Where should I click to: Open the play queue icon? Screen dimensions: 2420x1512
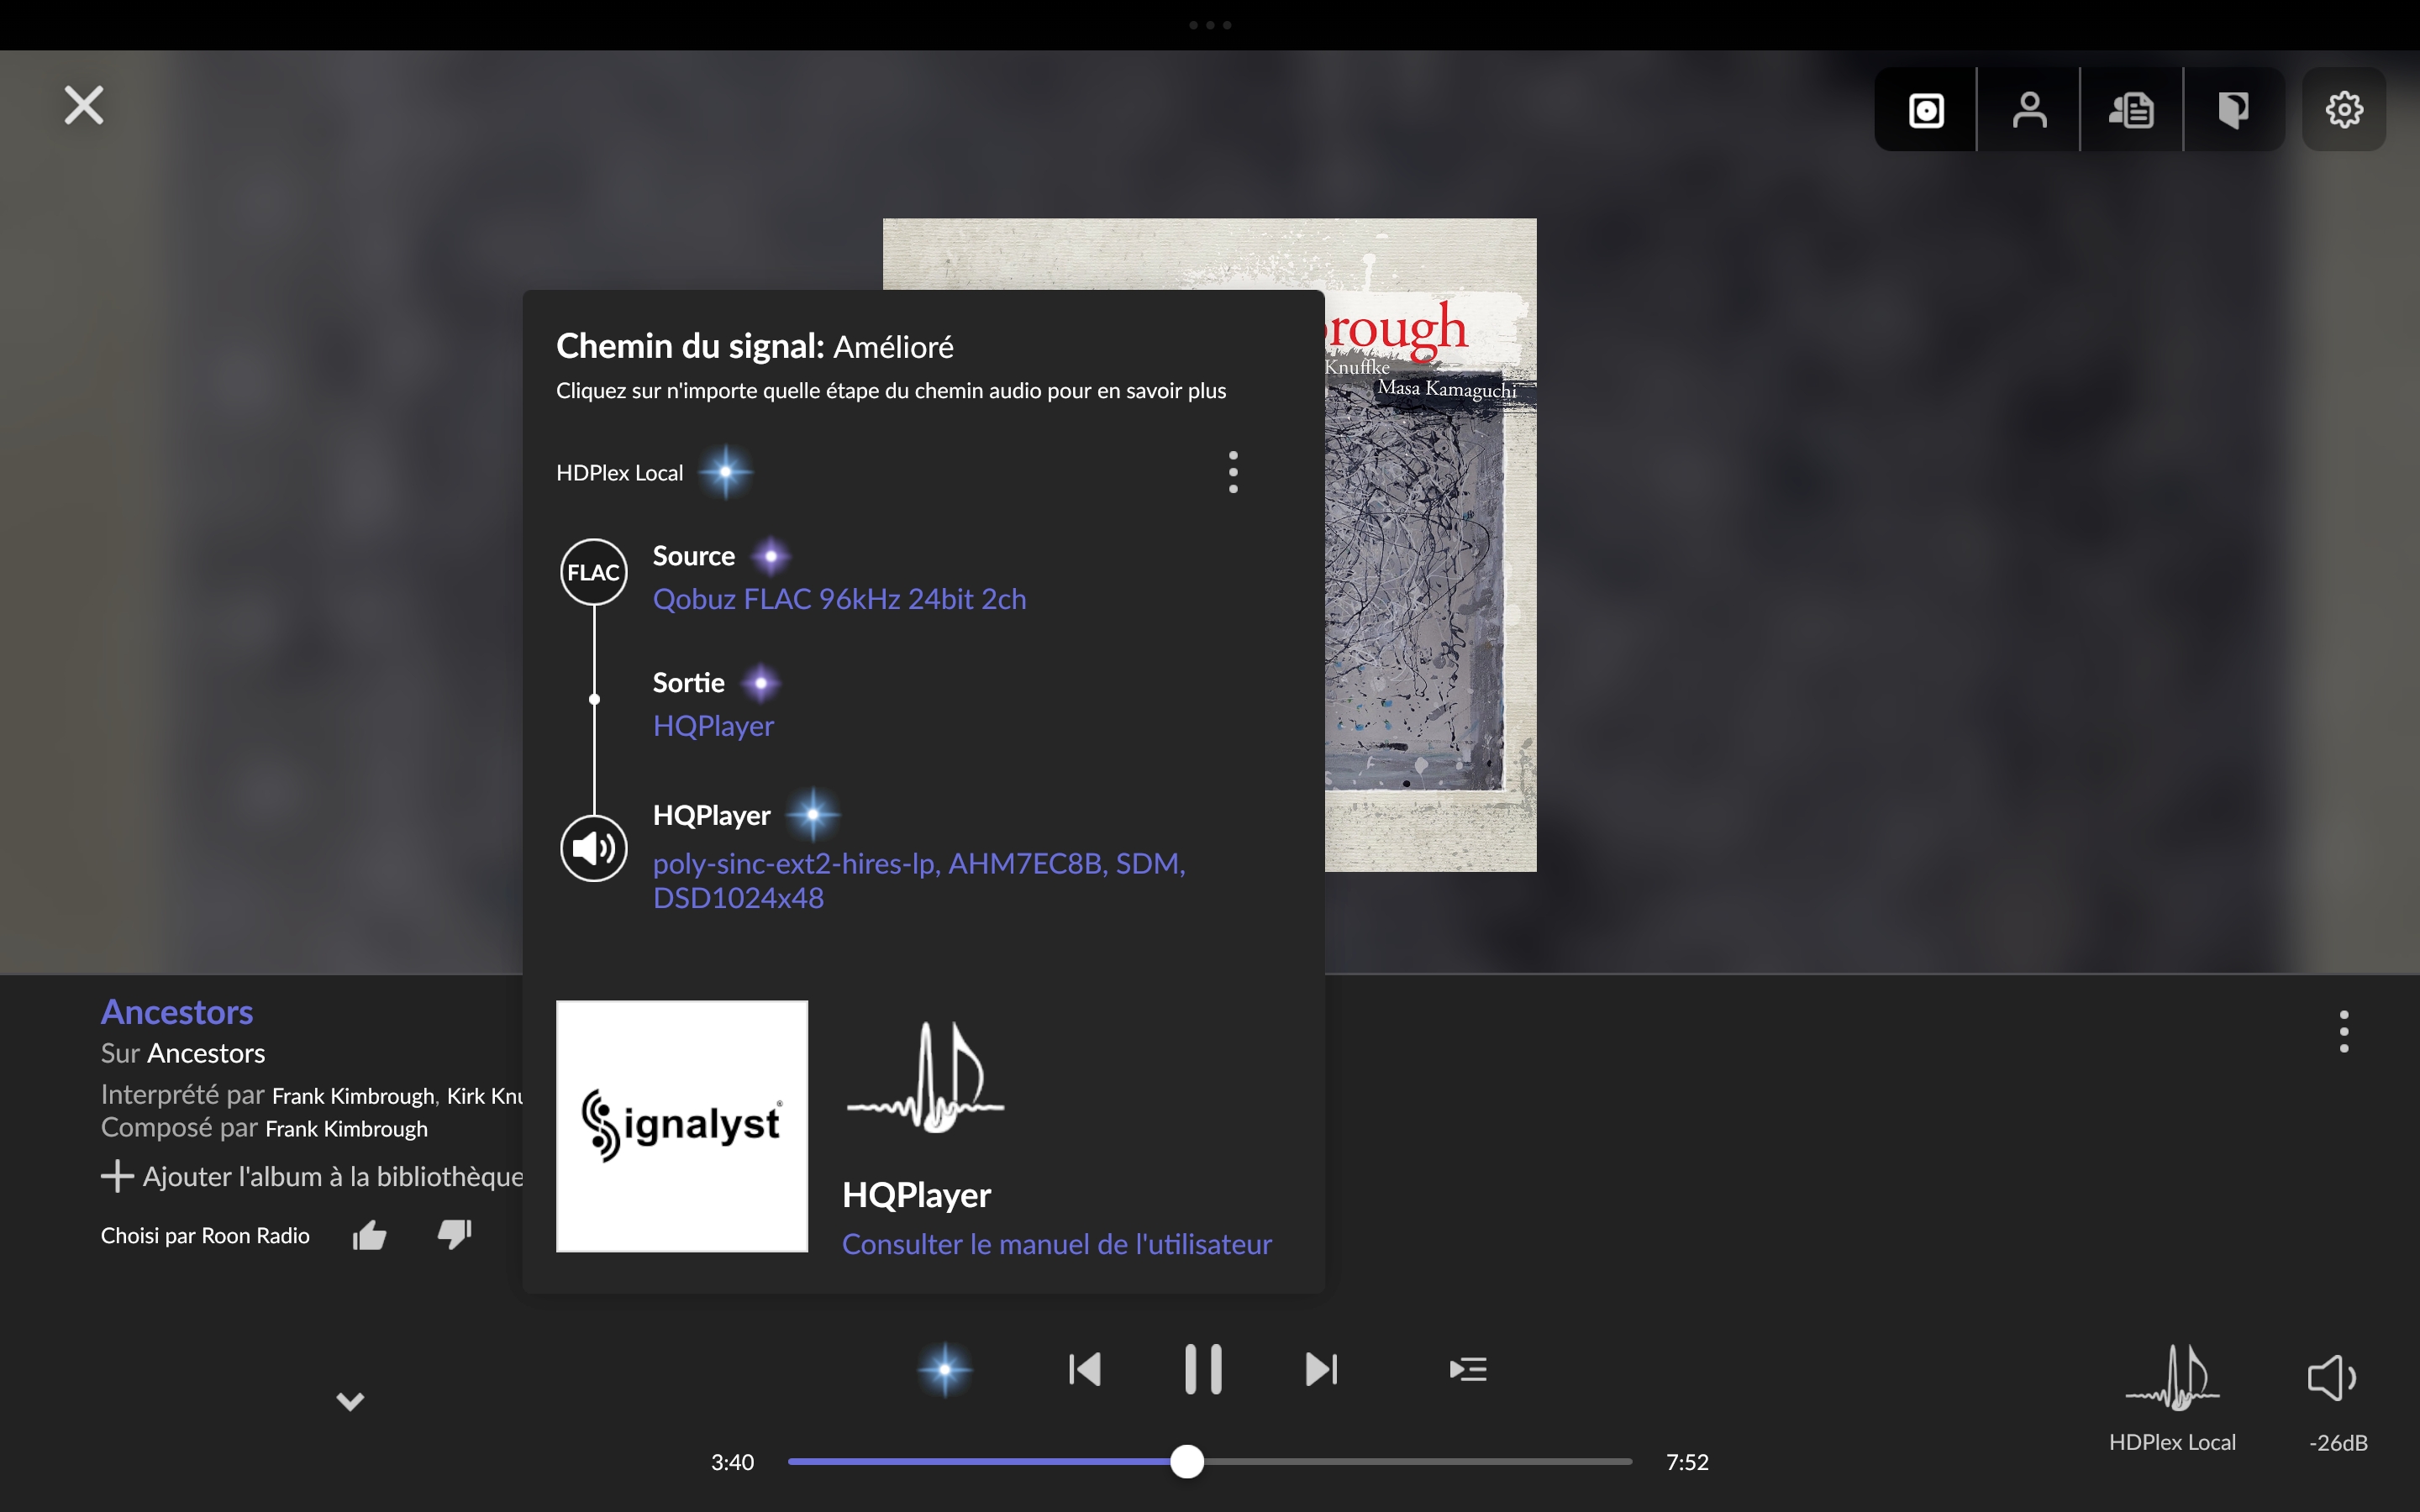click(x=1468, y=1369)
